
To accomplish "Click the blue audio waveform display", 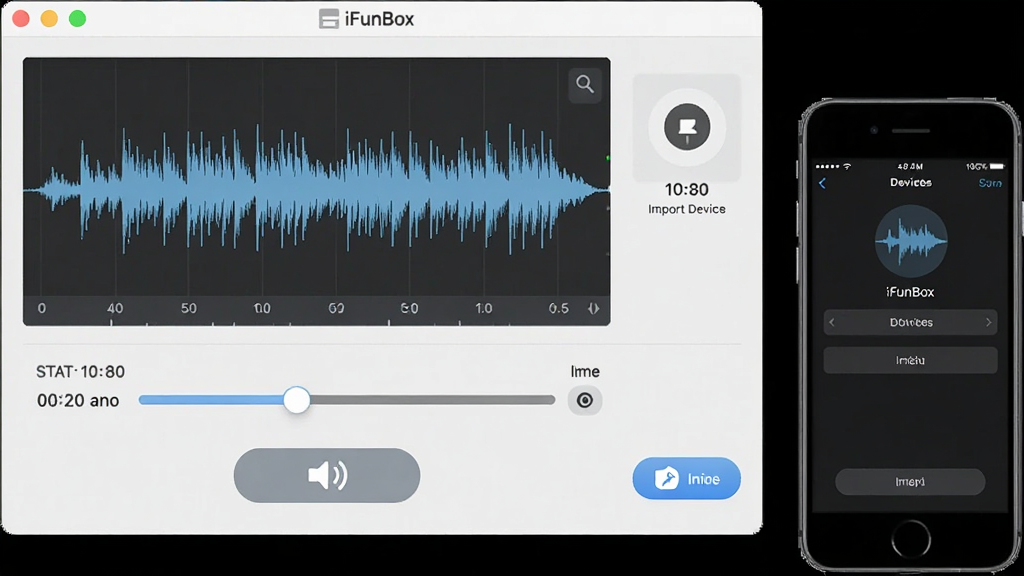I will [x=317, y=189].
